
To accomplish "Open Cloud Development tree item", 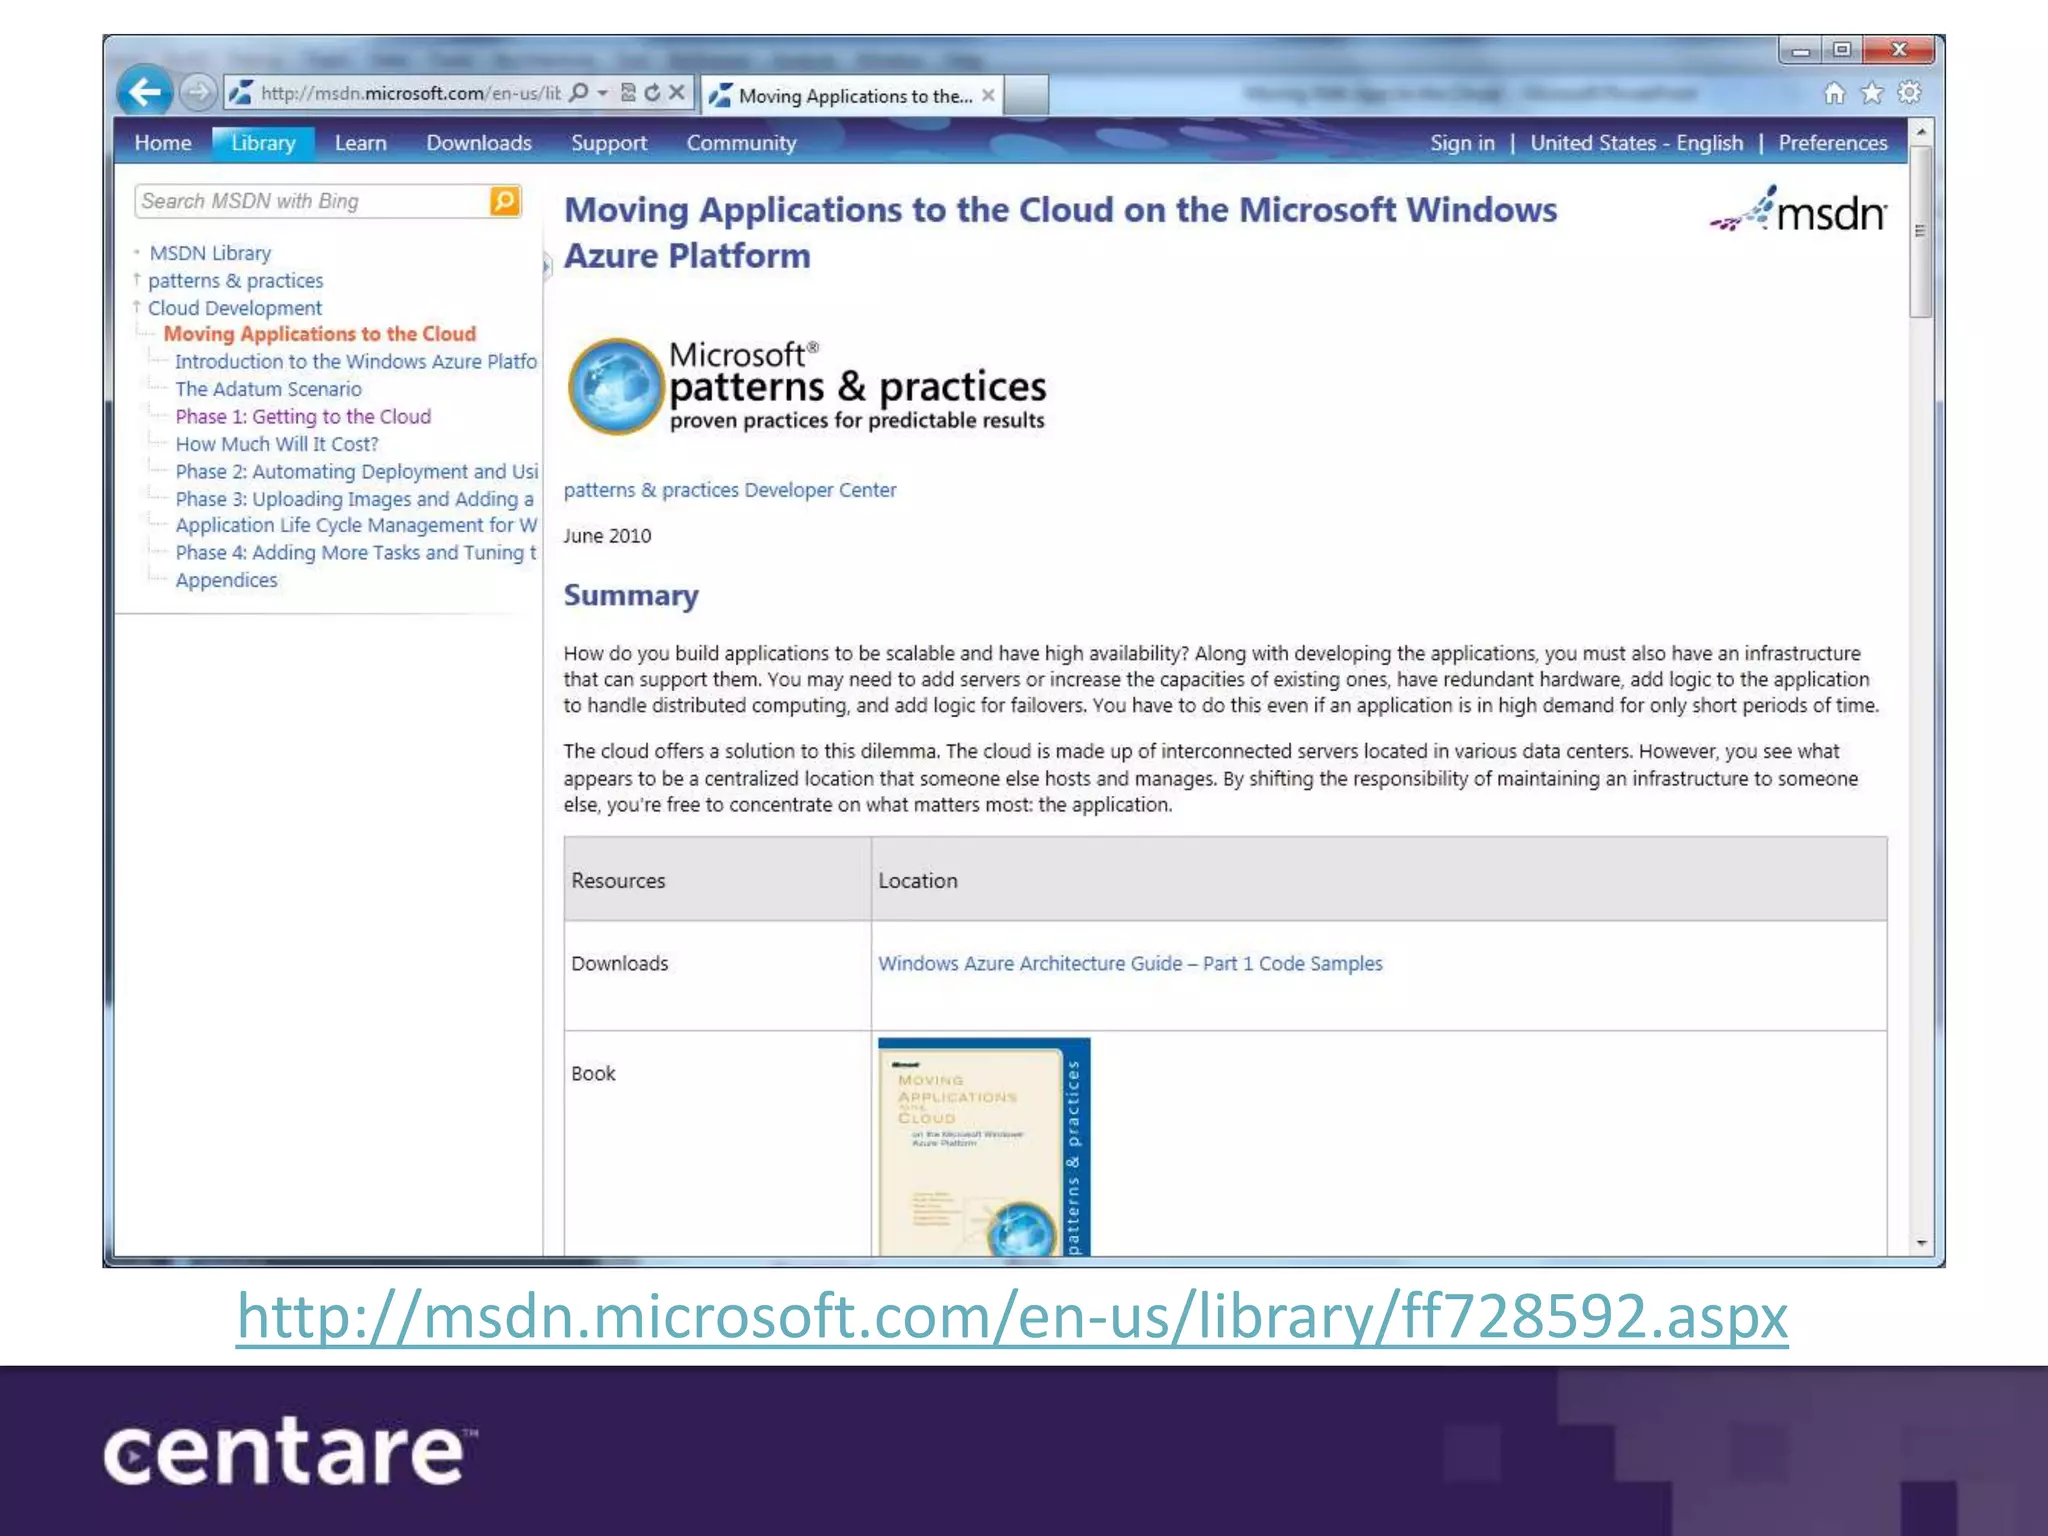I will coord(235,308).
